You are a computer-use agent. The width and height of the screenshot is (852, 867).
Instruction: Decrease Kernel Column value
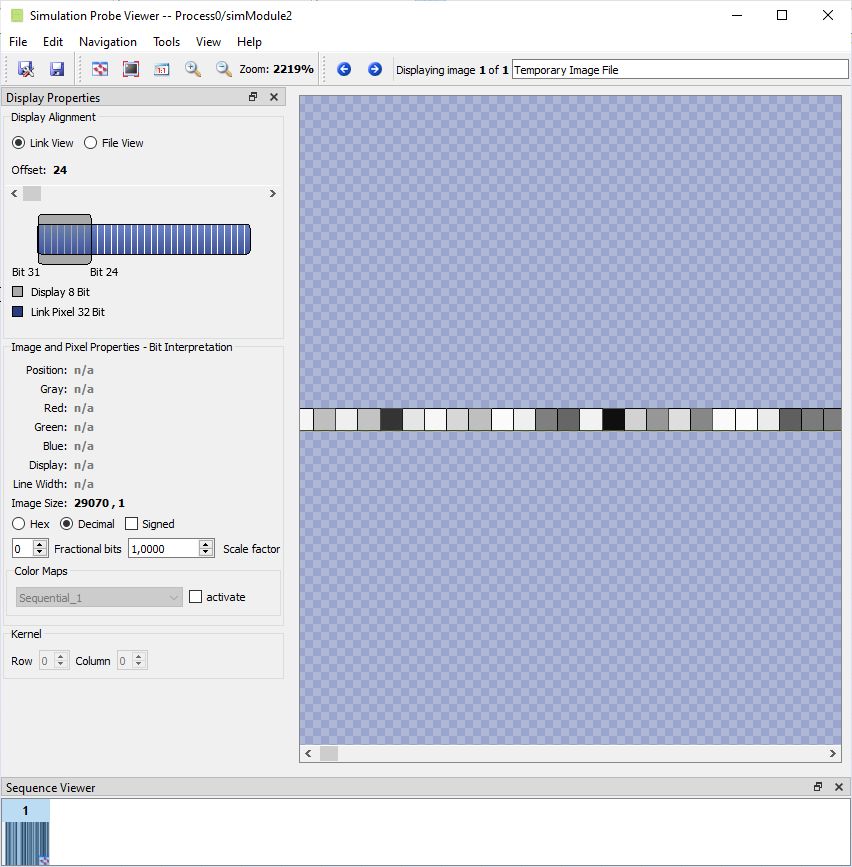point(138,665)
